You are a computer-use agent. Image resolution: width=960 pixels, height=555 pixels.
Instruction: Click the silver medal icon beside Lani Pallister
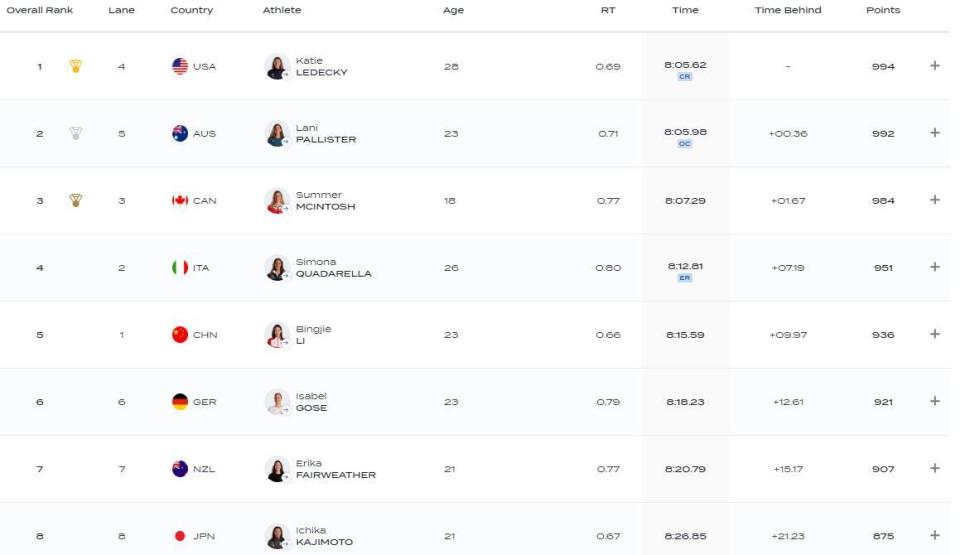[76, 134]
